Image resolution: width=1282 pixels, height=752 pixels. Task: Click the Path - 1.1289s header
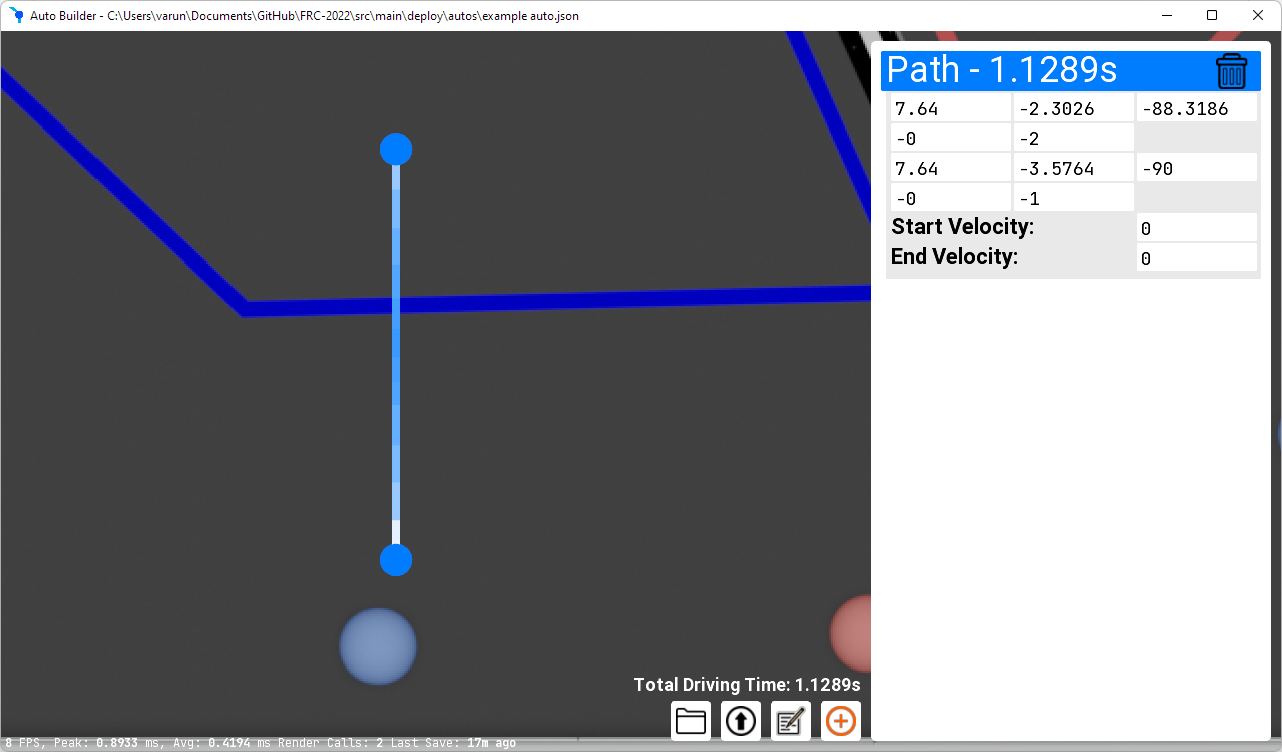click(1070, 71)
